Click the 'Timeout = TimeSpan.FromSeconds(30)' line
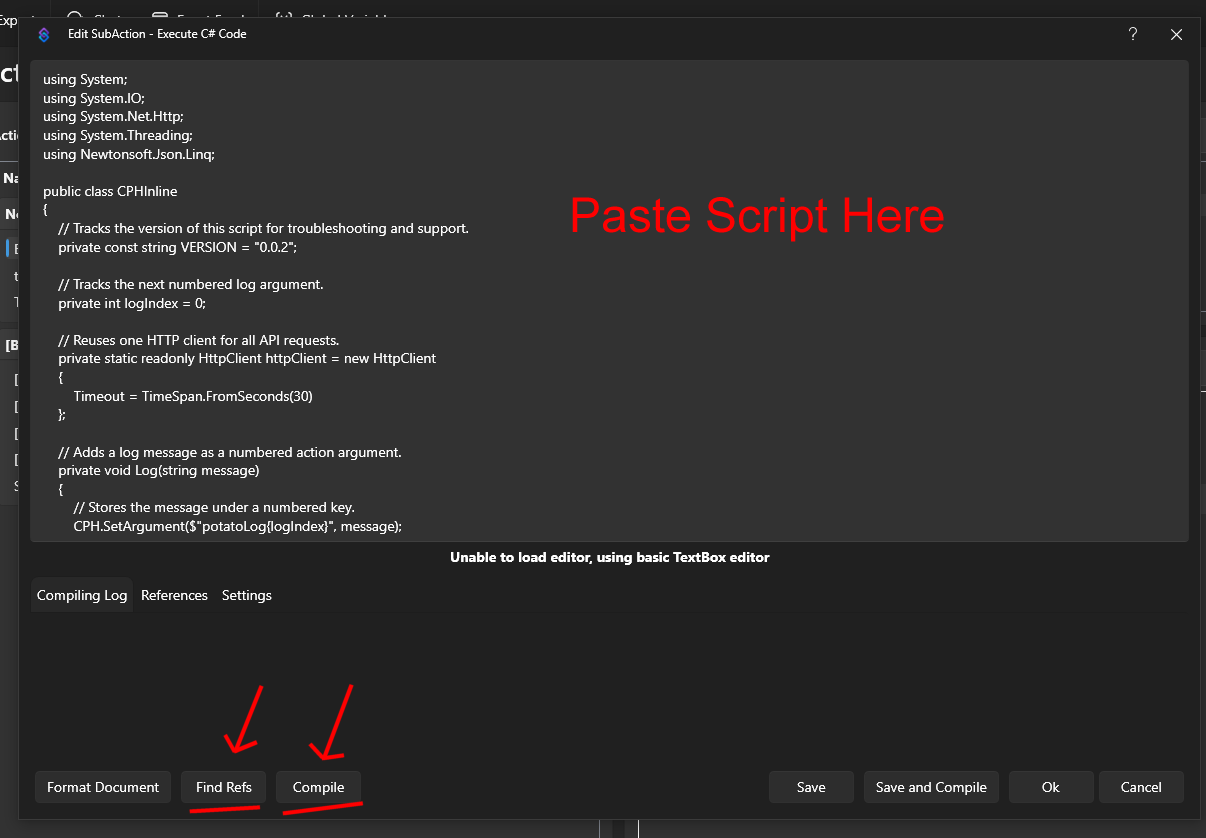Screen dimensions: 1206x838 click(x=193, y=396)
